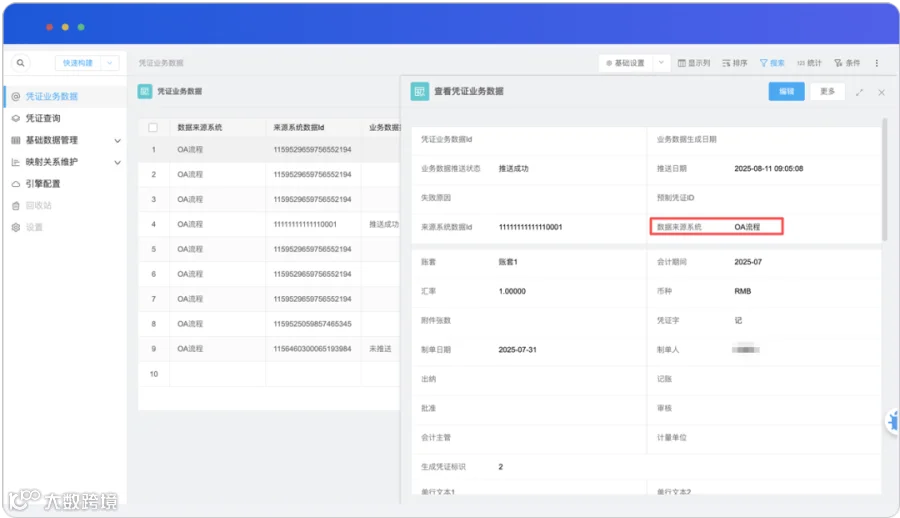The image size is (900, 518).
Task: Click the detail panel vertical scrollbar
Action: 885,179
